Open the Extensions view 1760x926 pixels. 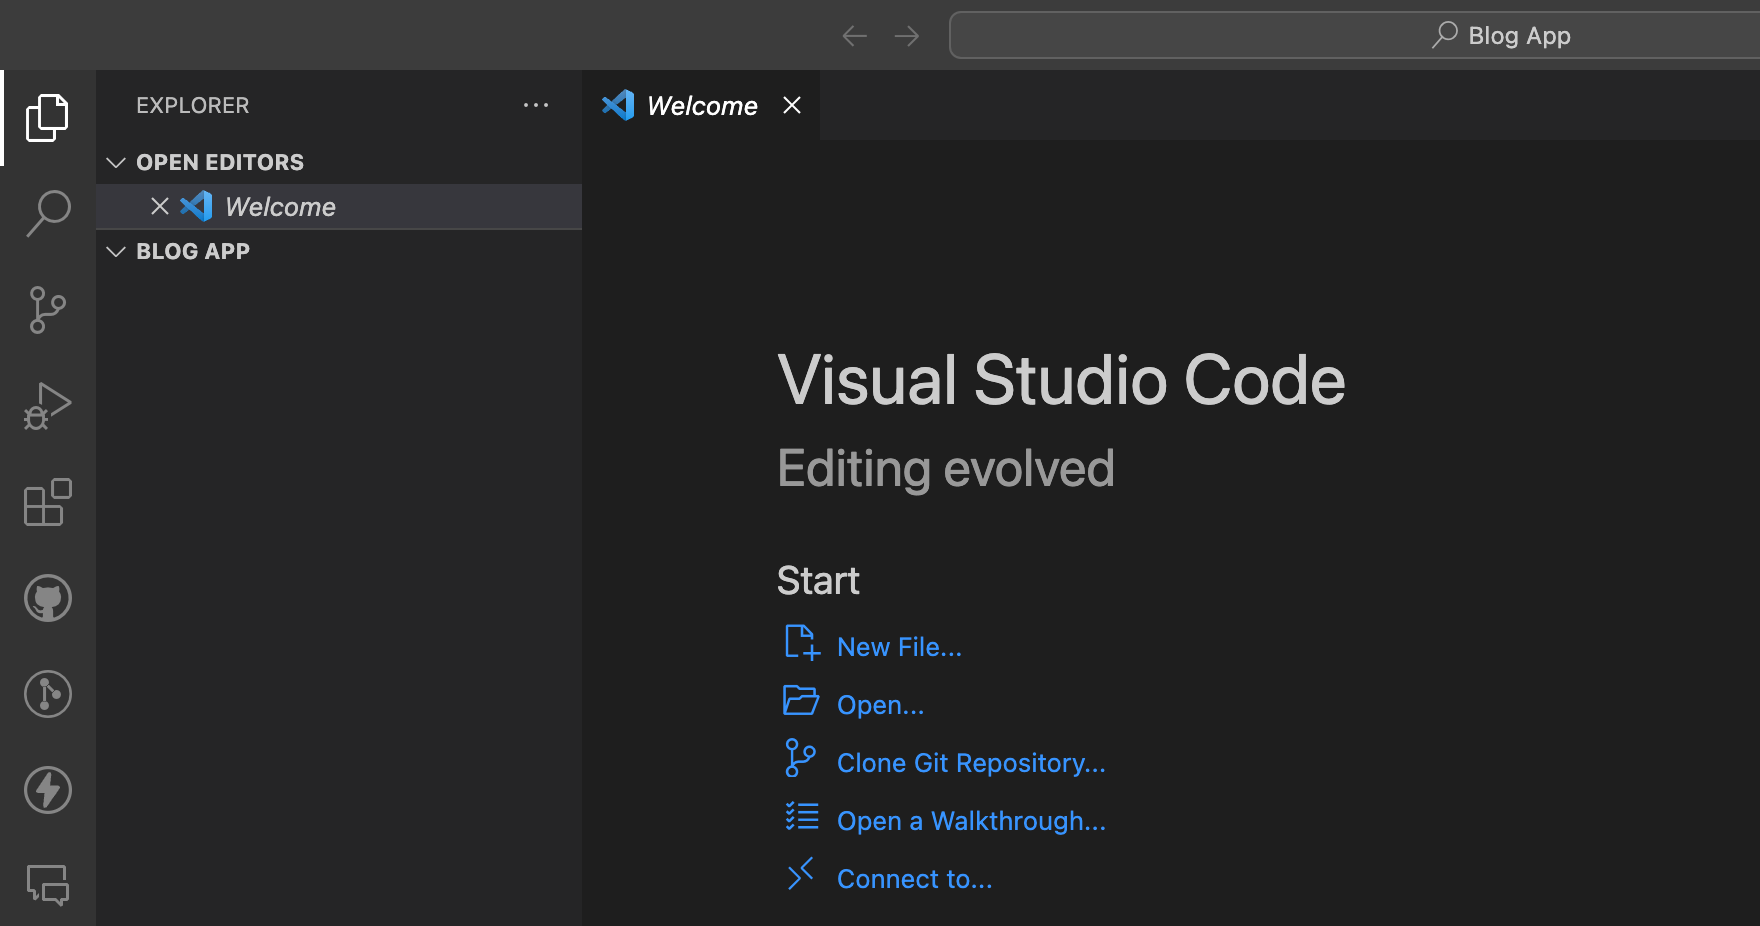coord(48,502)
